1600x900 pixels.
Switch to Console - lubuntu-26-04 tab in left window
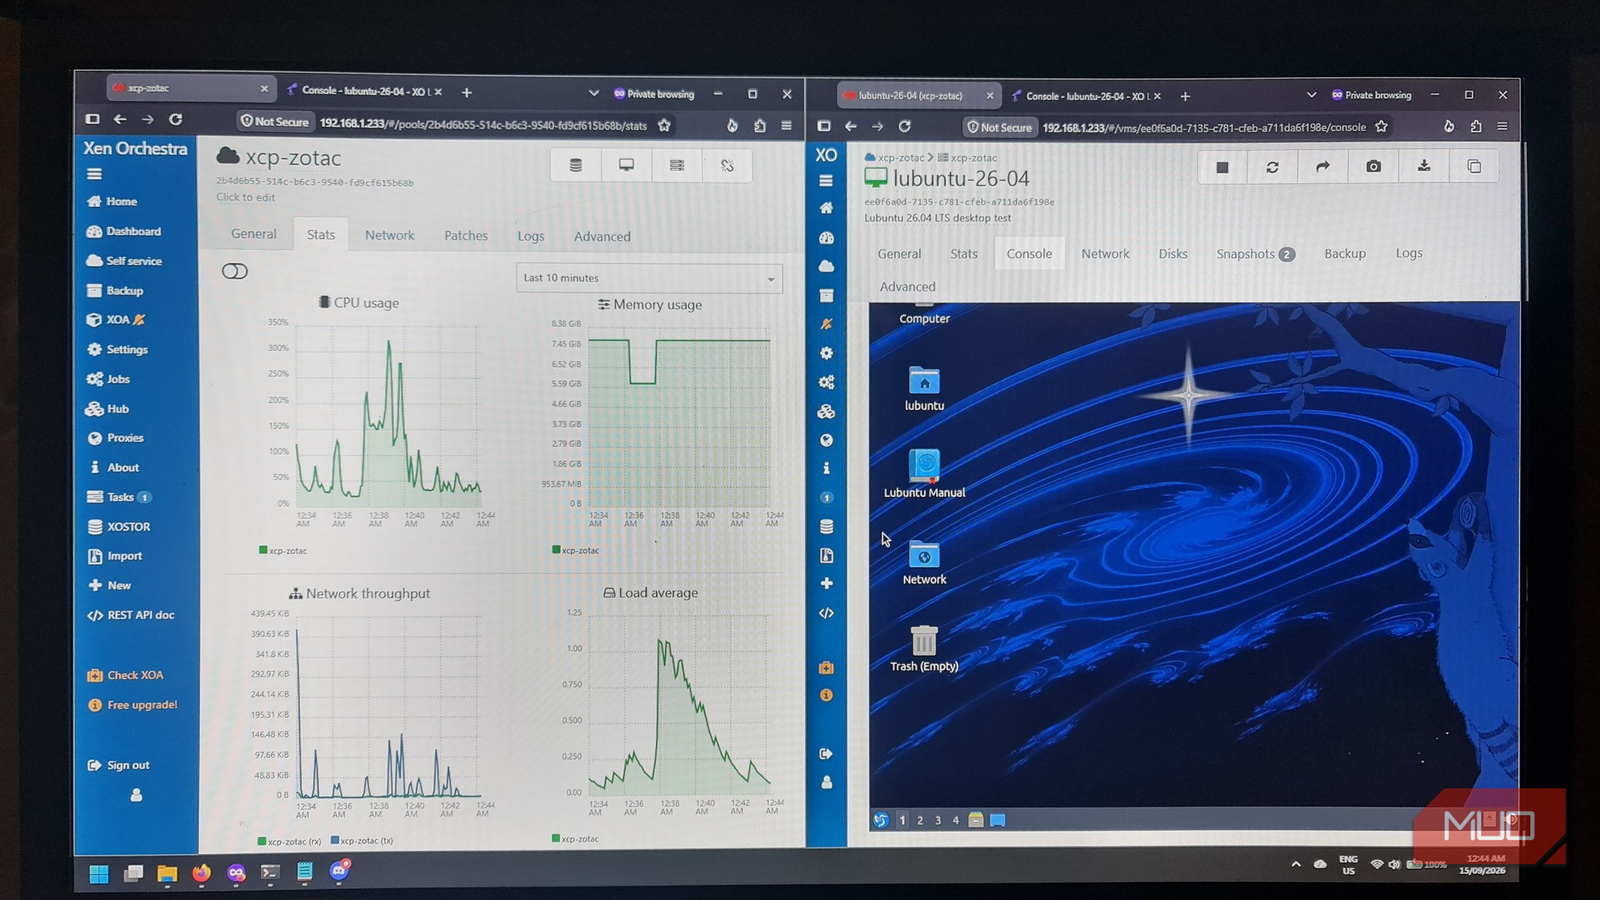click(x=365, y=90)
